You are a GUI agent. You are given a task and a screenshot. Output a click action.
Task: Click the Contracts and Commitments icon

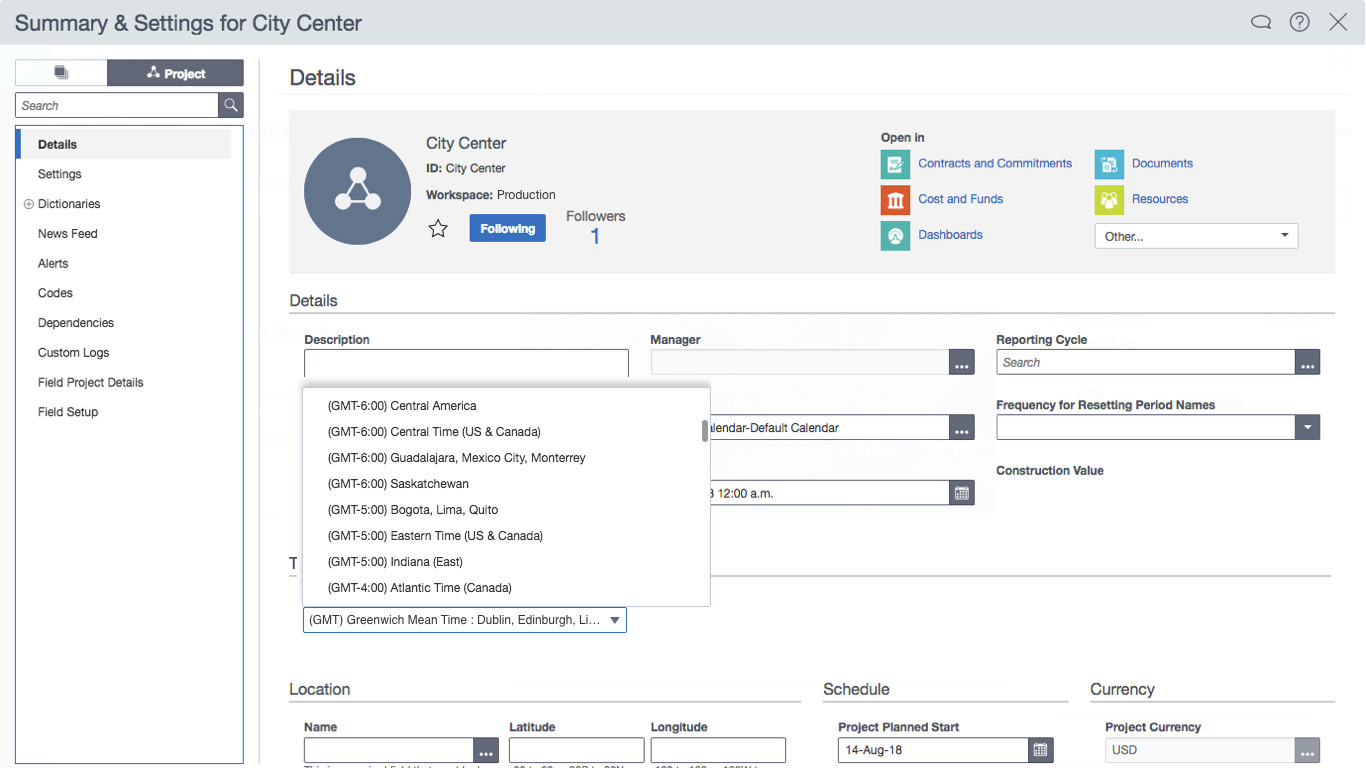point(895,164)
